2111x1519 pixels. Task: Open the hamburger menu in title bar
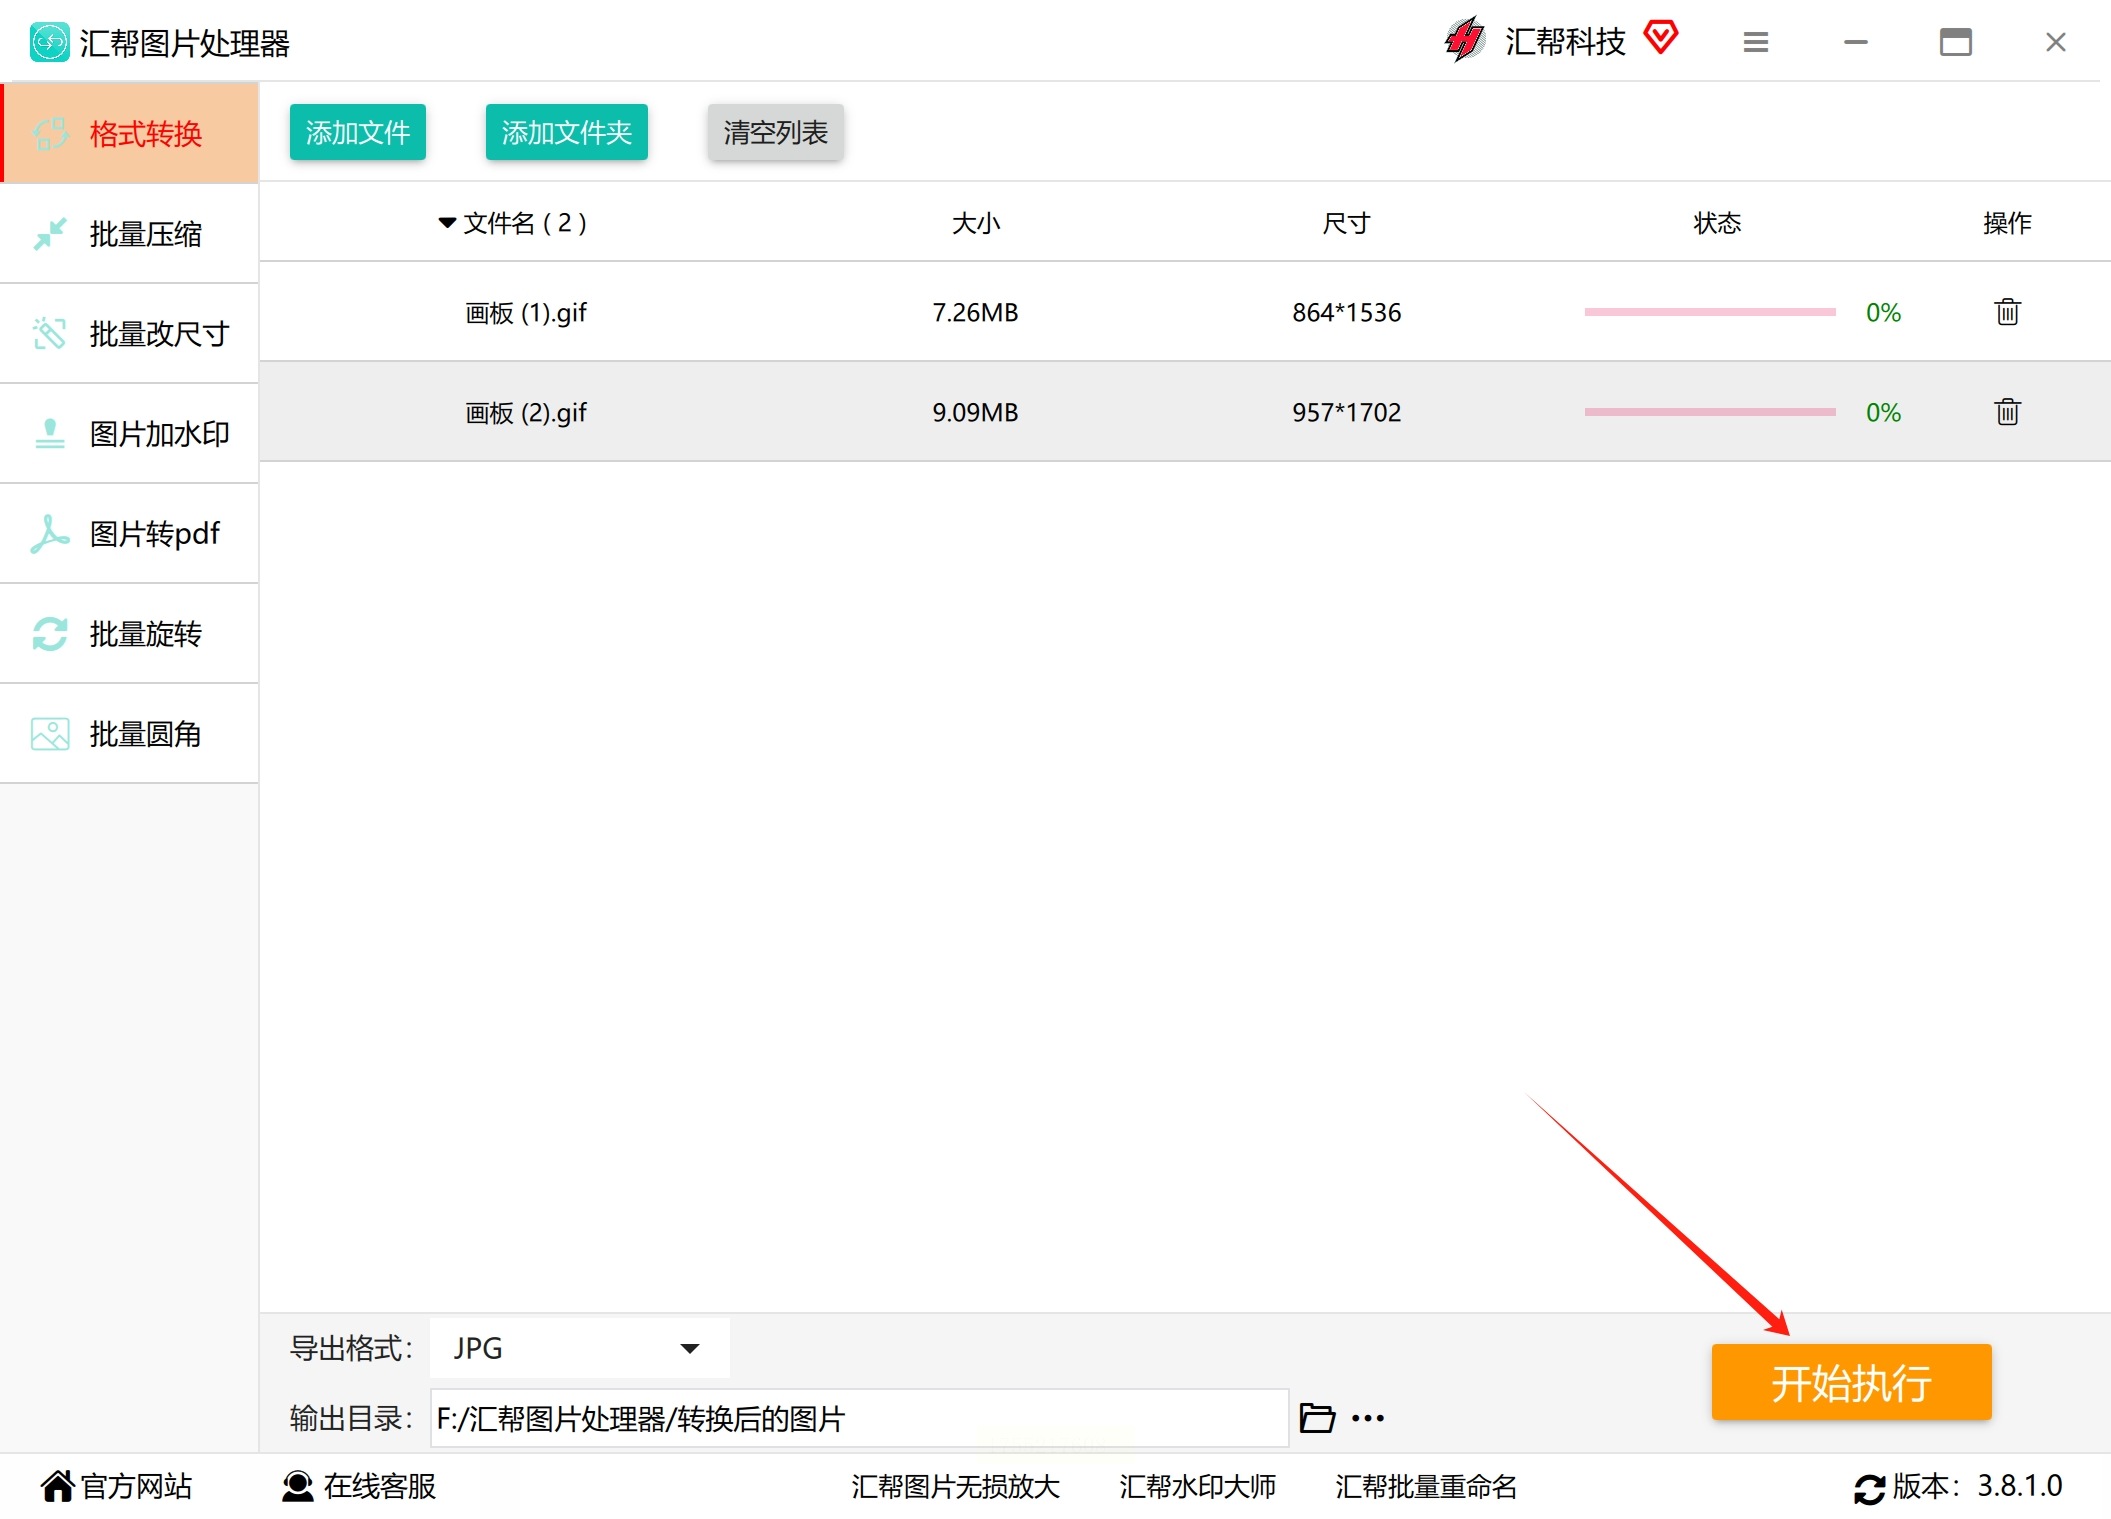tap(1755, 42)
